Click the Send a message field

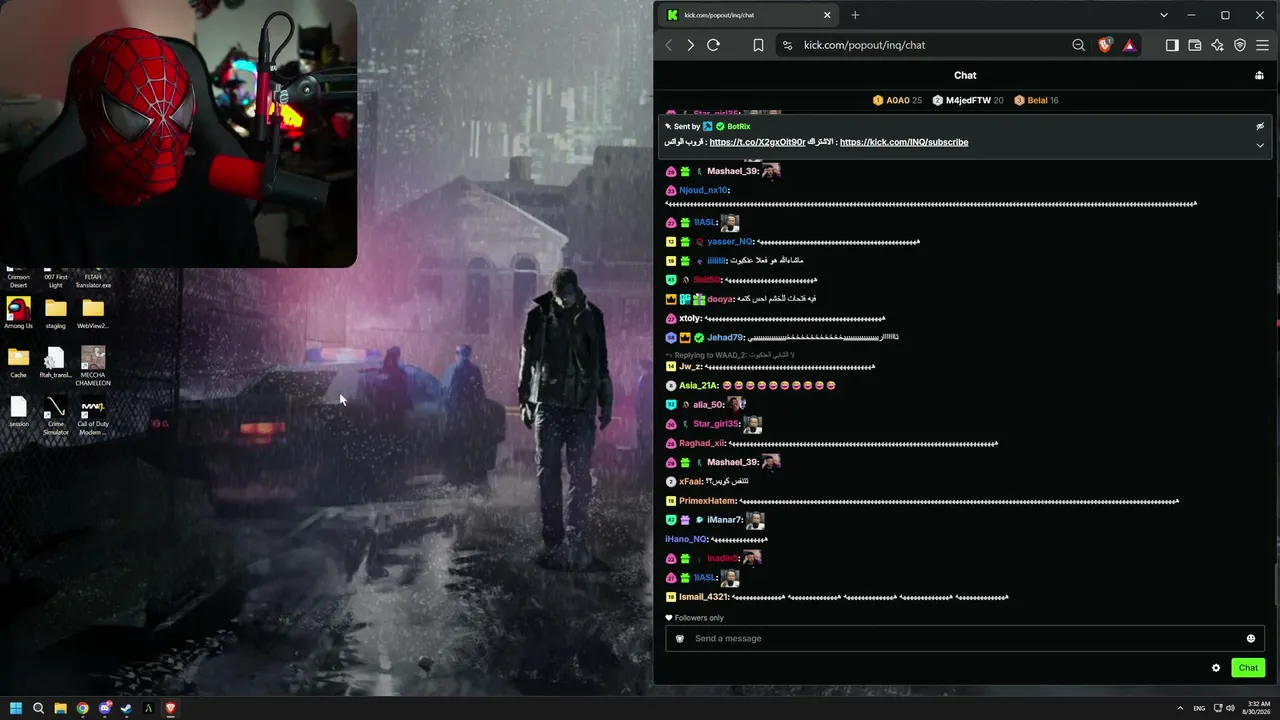click(x=964, y=638)
